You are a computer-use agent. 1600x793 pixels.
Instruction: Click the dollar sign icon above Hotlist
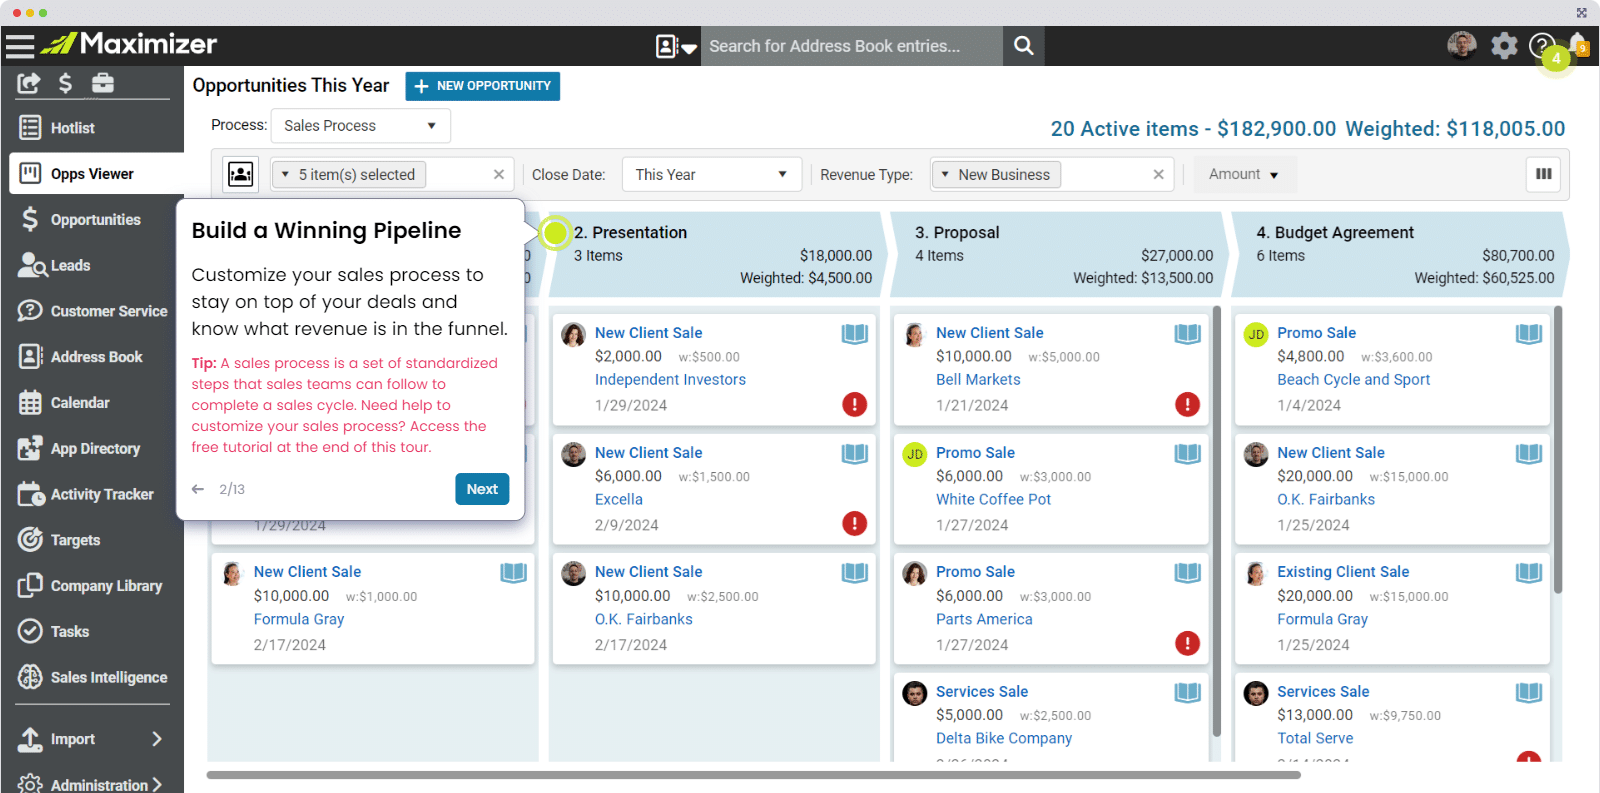tap(65, 83)
